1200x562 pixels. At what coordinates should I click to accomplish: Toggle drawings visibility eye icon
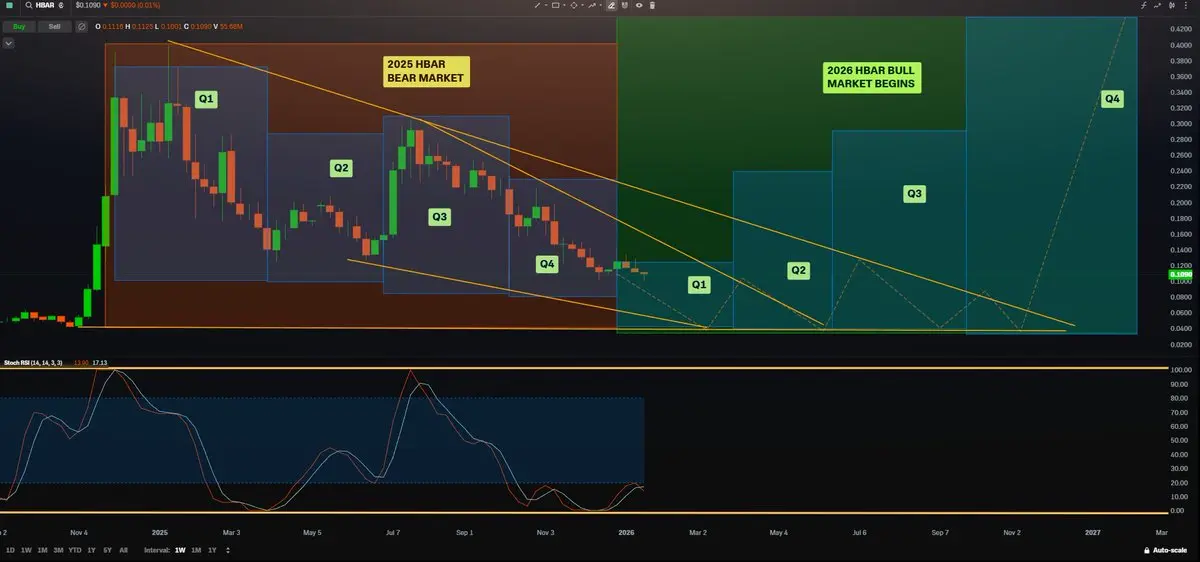(639, 5)
